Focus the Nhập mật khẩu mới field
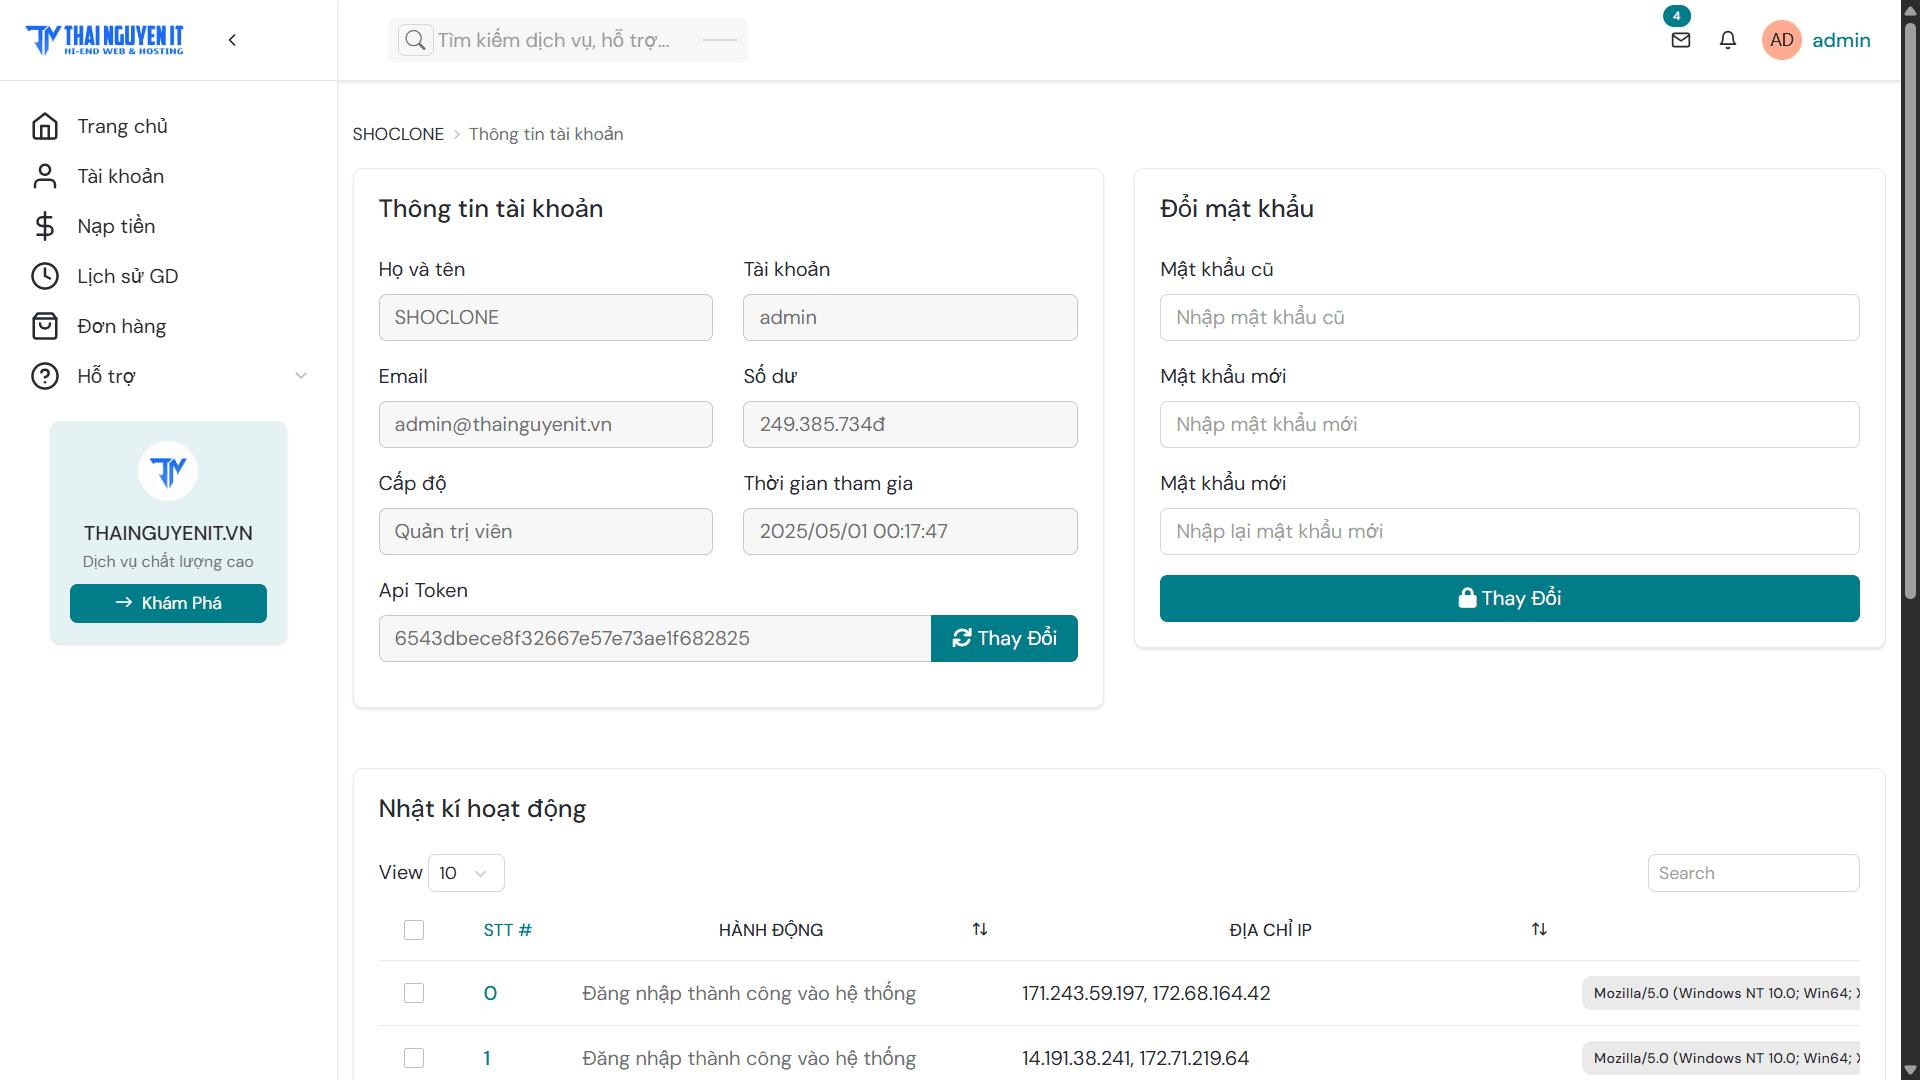 click(x=1509, y=424)
